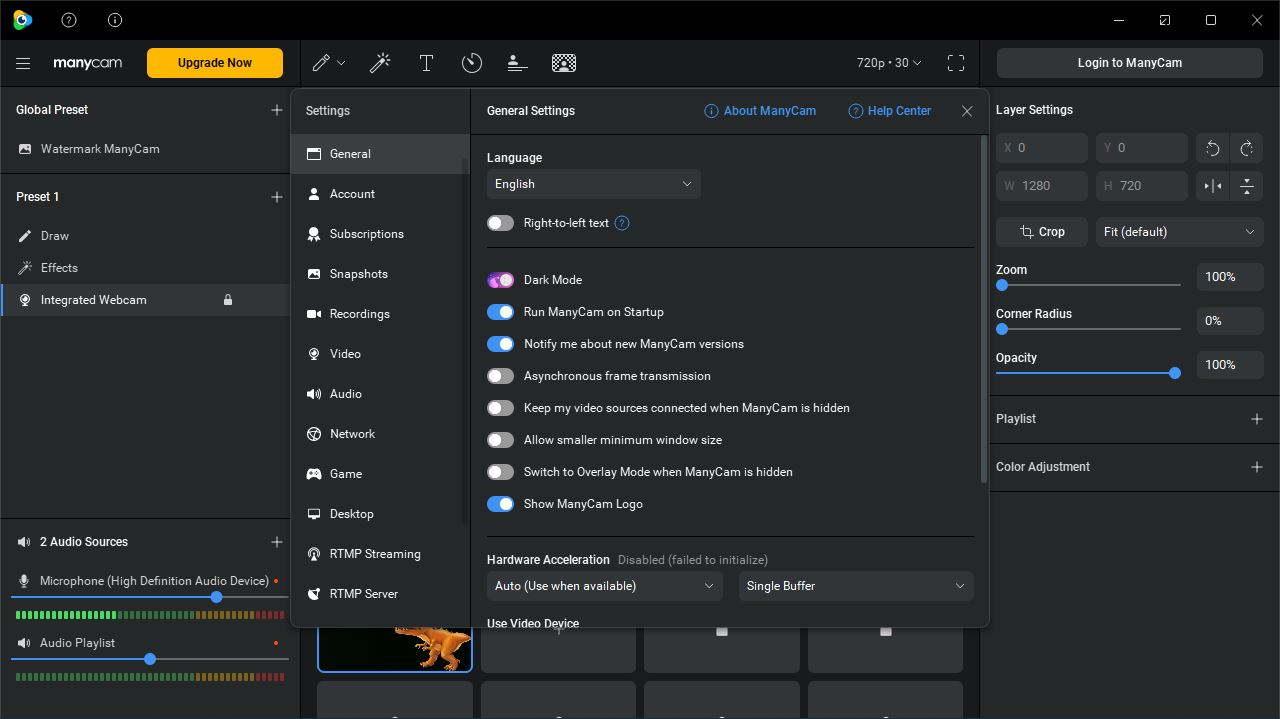
Task: Click the settings panel vertical scrollbar
Action: pos(984,310)
